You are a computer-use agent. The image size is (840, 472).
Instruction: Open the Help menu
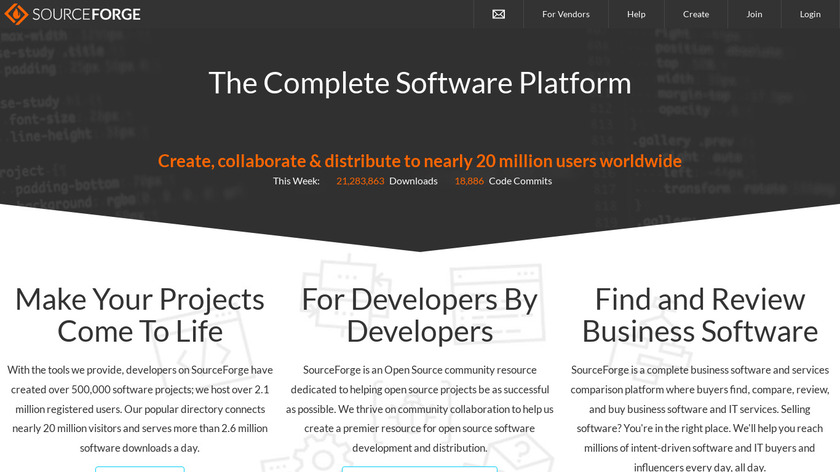636,14
